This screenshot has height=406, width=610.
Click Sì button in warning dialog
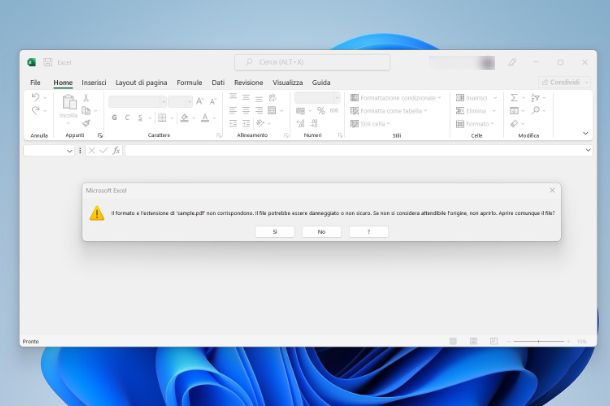[x=275, y=232]
